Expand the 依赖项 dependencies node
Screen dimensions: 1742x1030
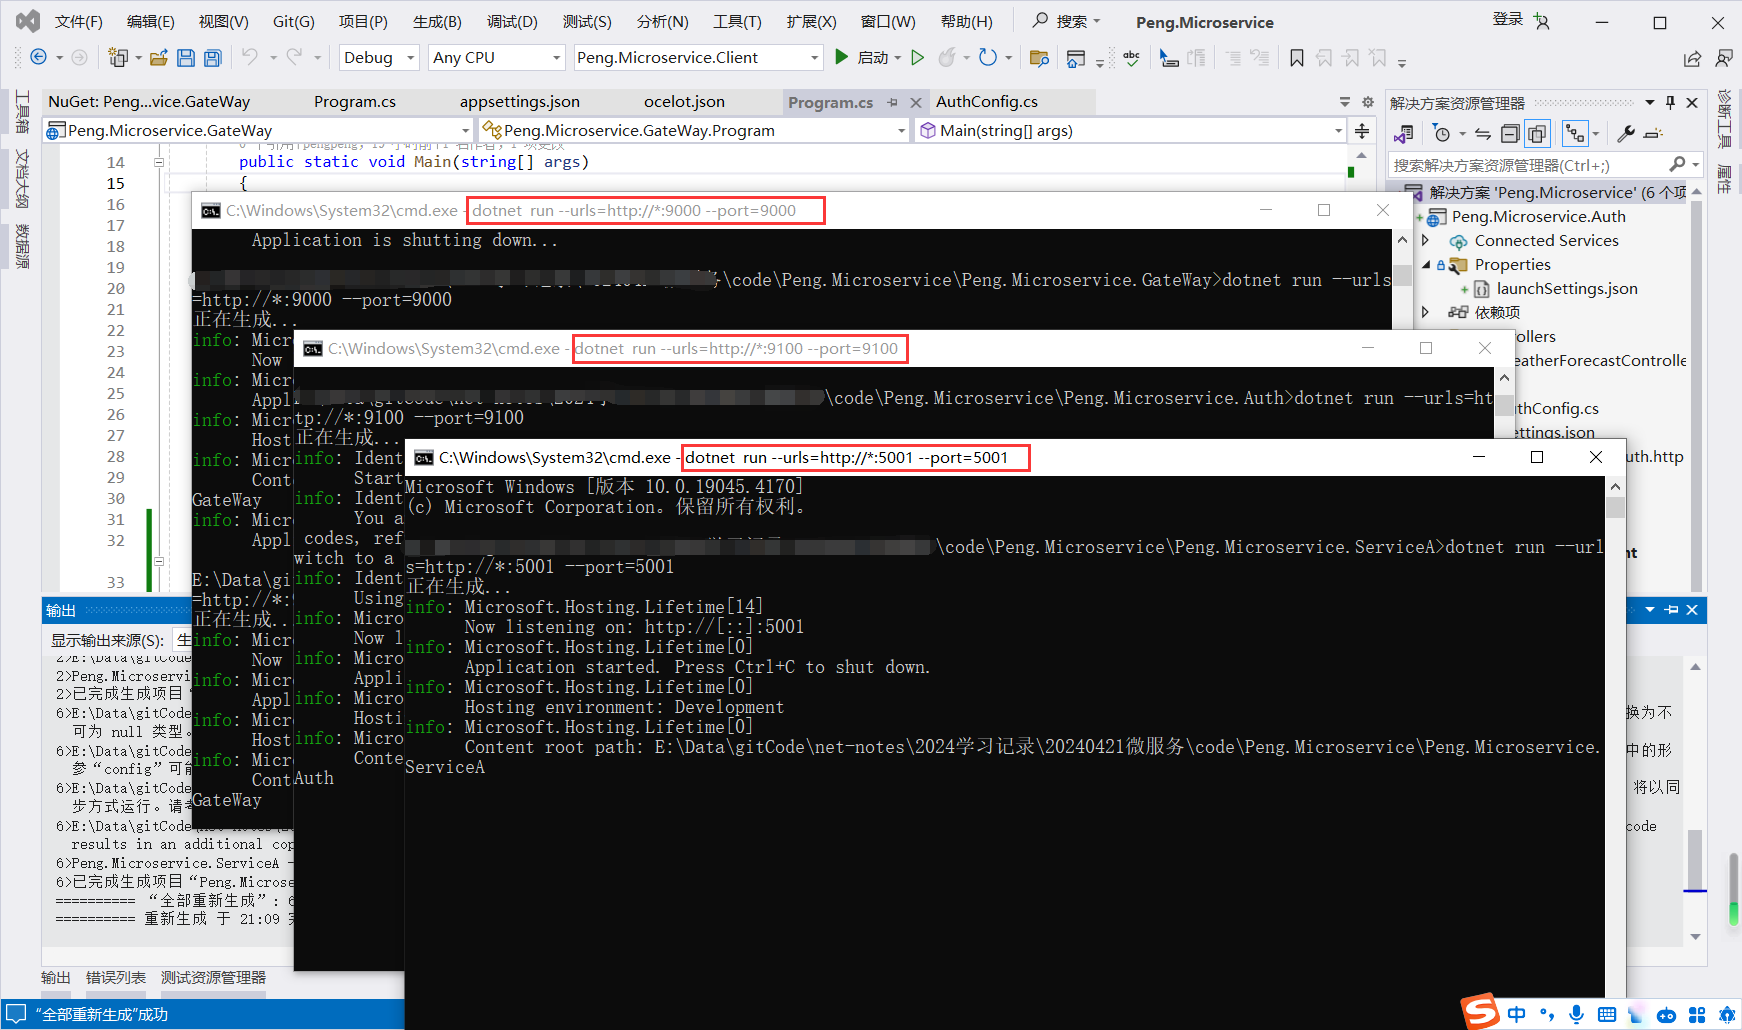(x=1426, y=313)
